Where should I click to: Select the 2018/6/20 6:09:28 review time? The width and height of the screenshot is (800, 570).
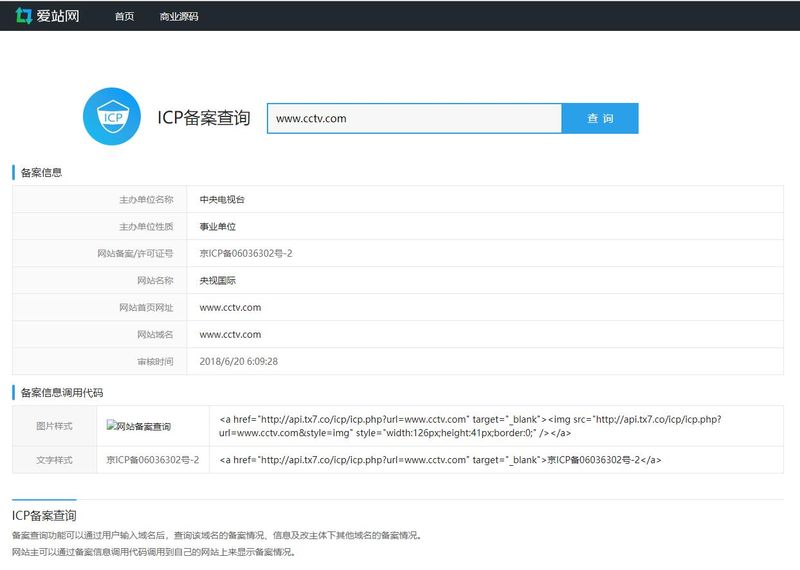point(239,361)
